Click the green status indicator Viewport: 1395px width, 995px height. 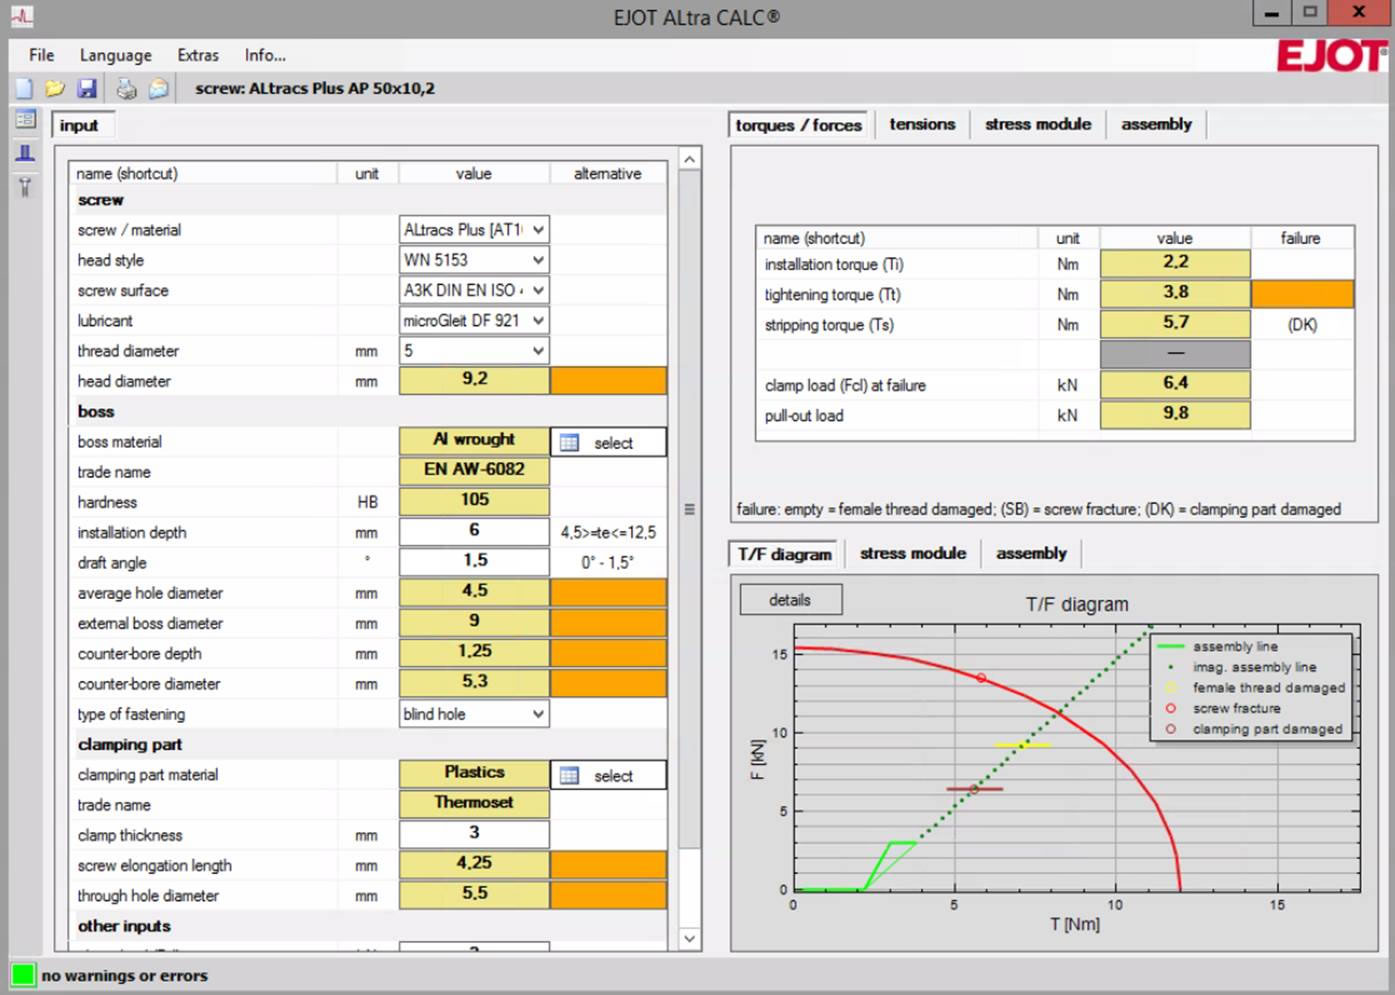[22, 975]
